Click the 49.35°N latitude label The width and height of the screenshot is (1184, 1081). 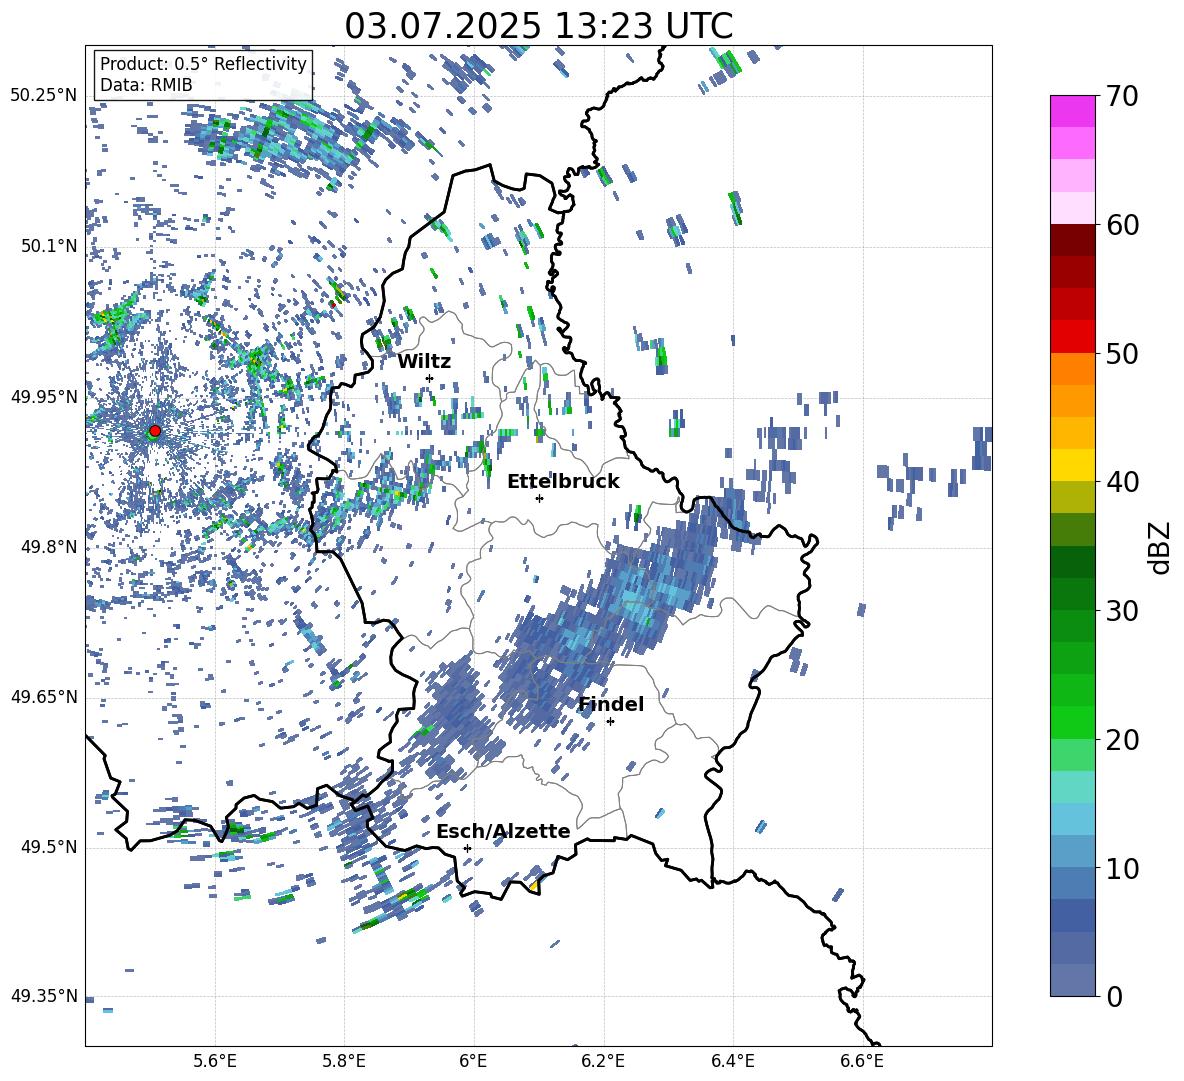click(x=44, y=996)
